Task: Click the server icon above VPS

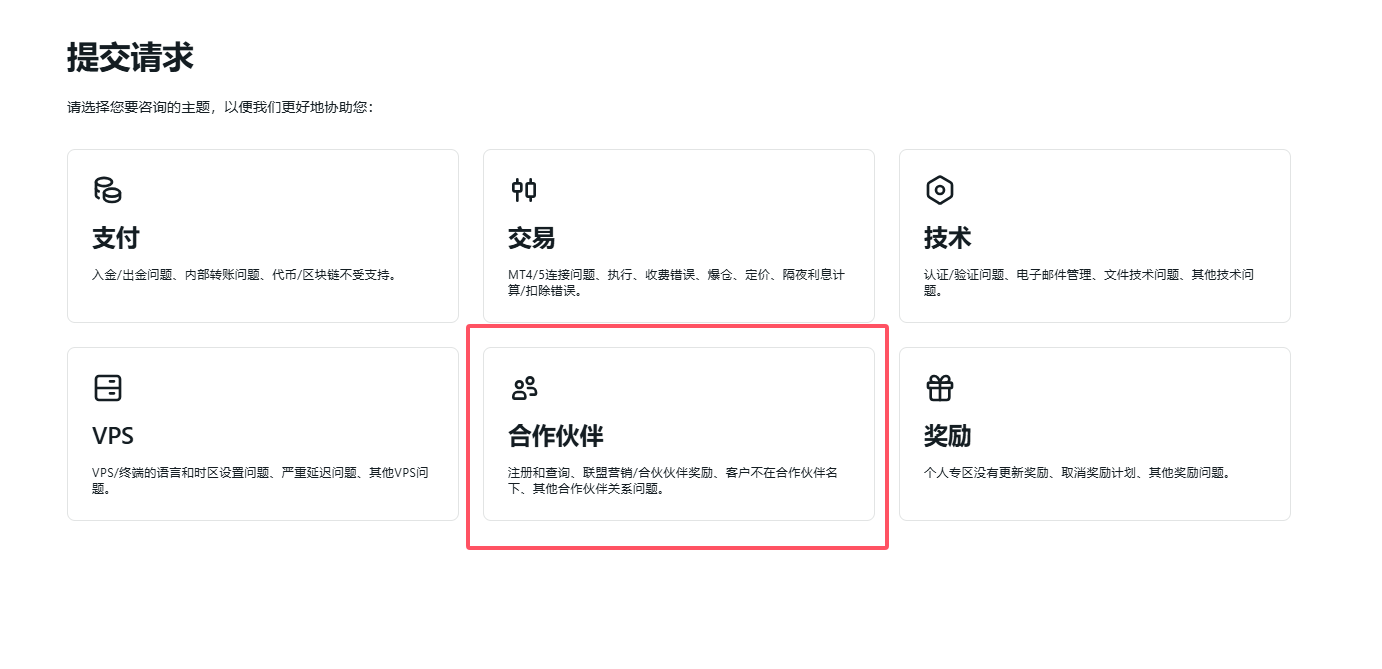Action: 107,388
